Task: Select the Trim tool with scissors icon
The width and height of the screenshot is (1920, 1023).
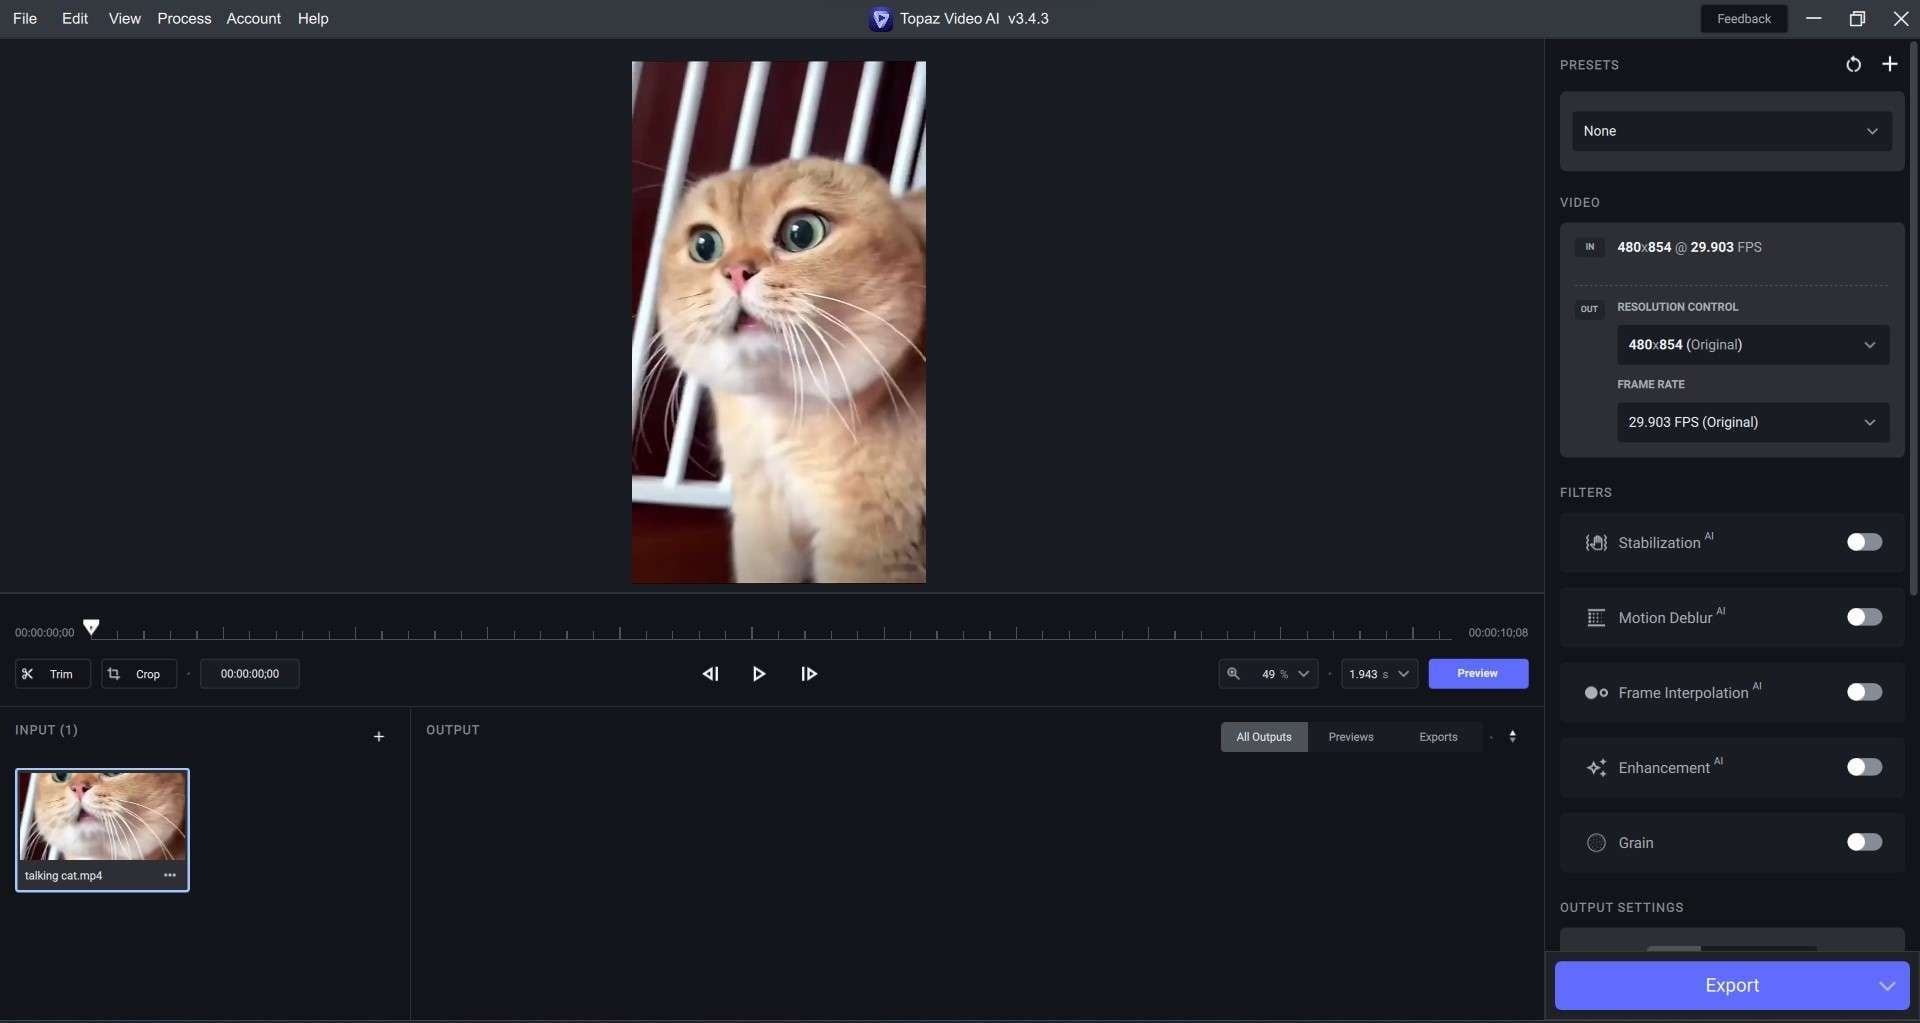Action: [x=52, y=673]
